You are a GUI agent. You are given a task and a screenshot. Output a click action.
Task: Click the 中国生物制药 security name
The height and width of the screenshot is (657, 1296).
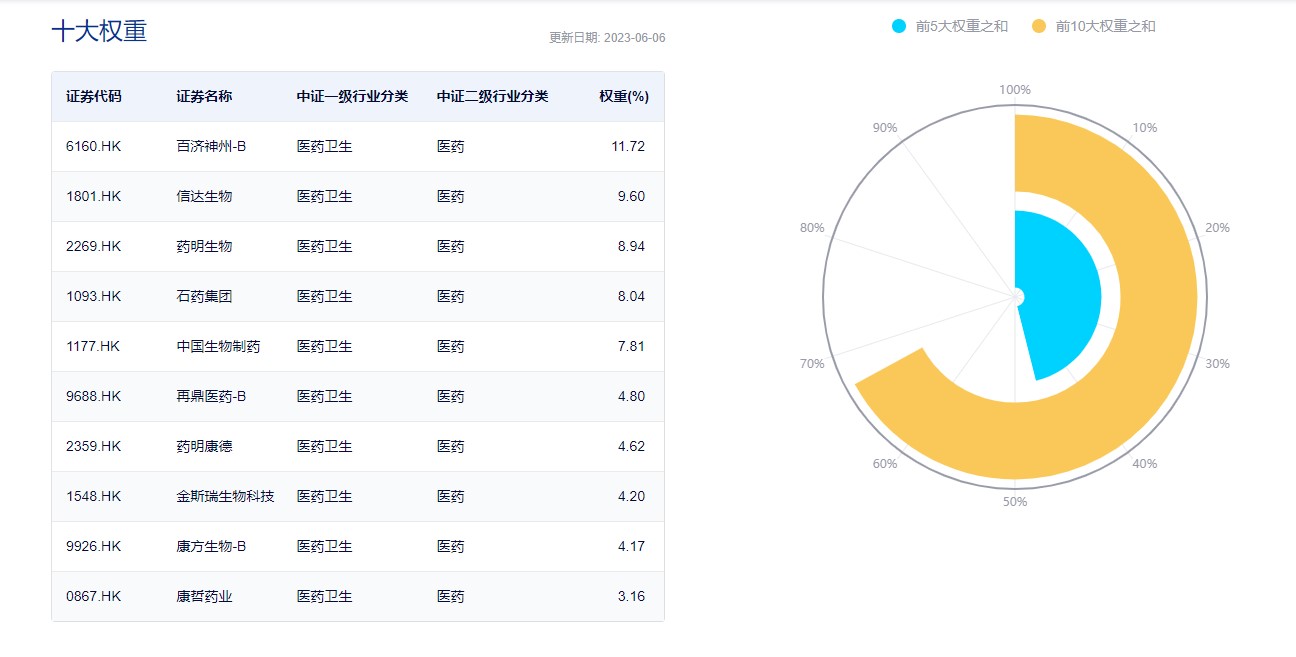218,346
